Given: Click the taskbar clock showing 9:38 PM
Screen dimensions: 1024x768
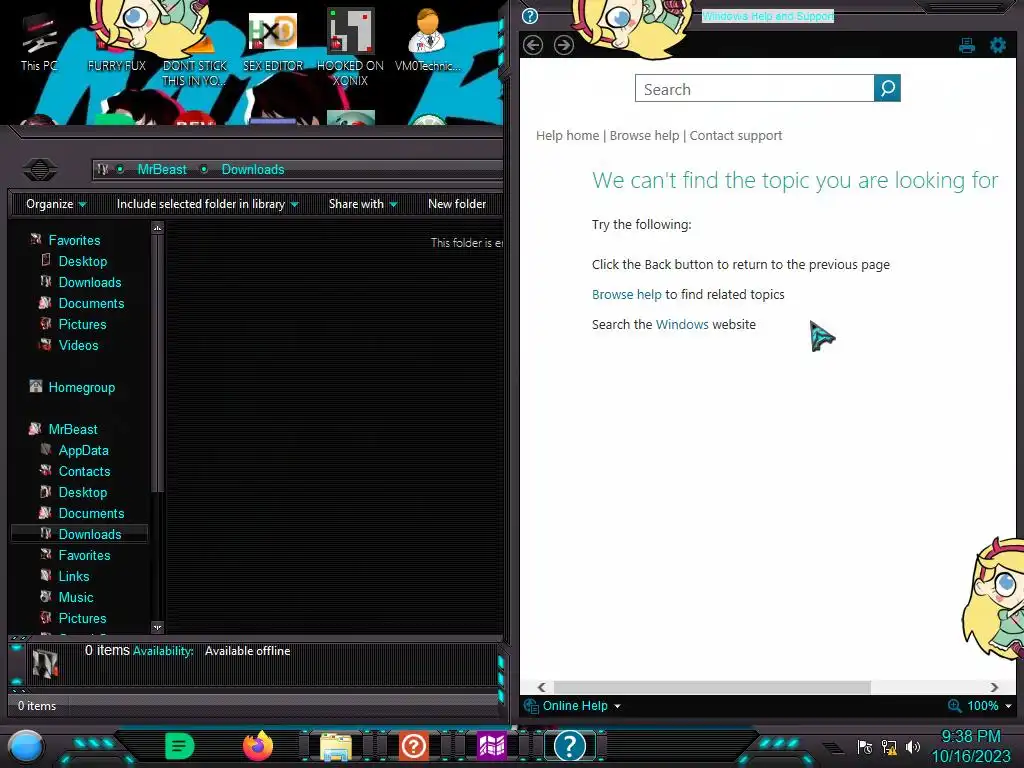Looking at the screenshot, I should 970,737.
